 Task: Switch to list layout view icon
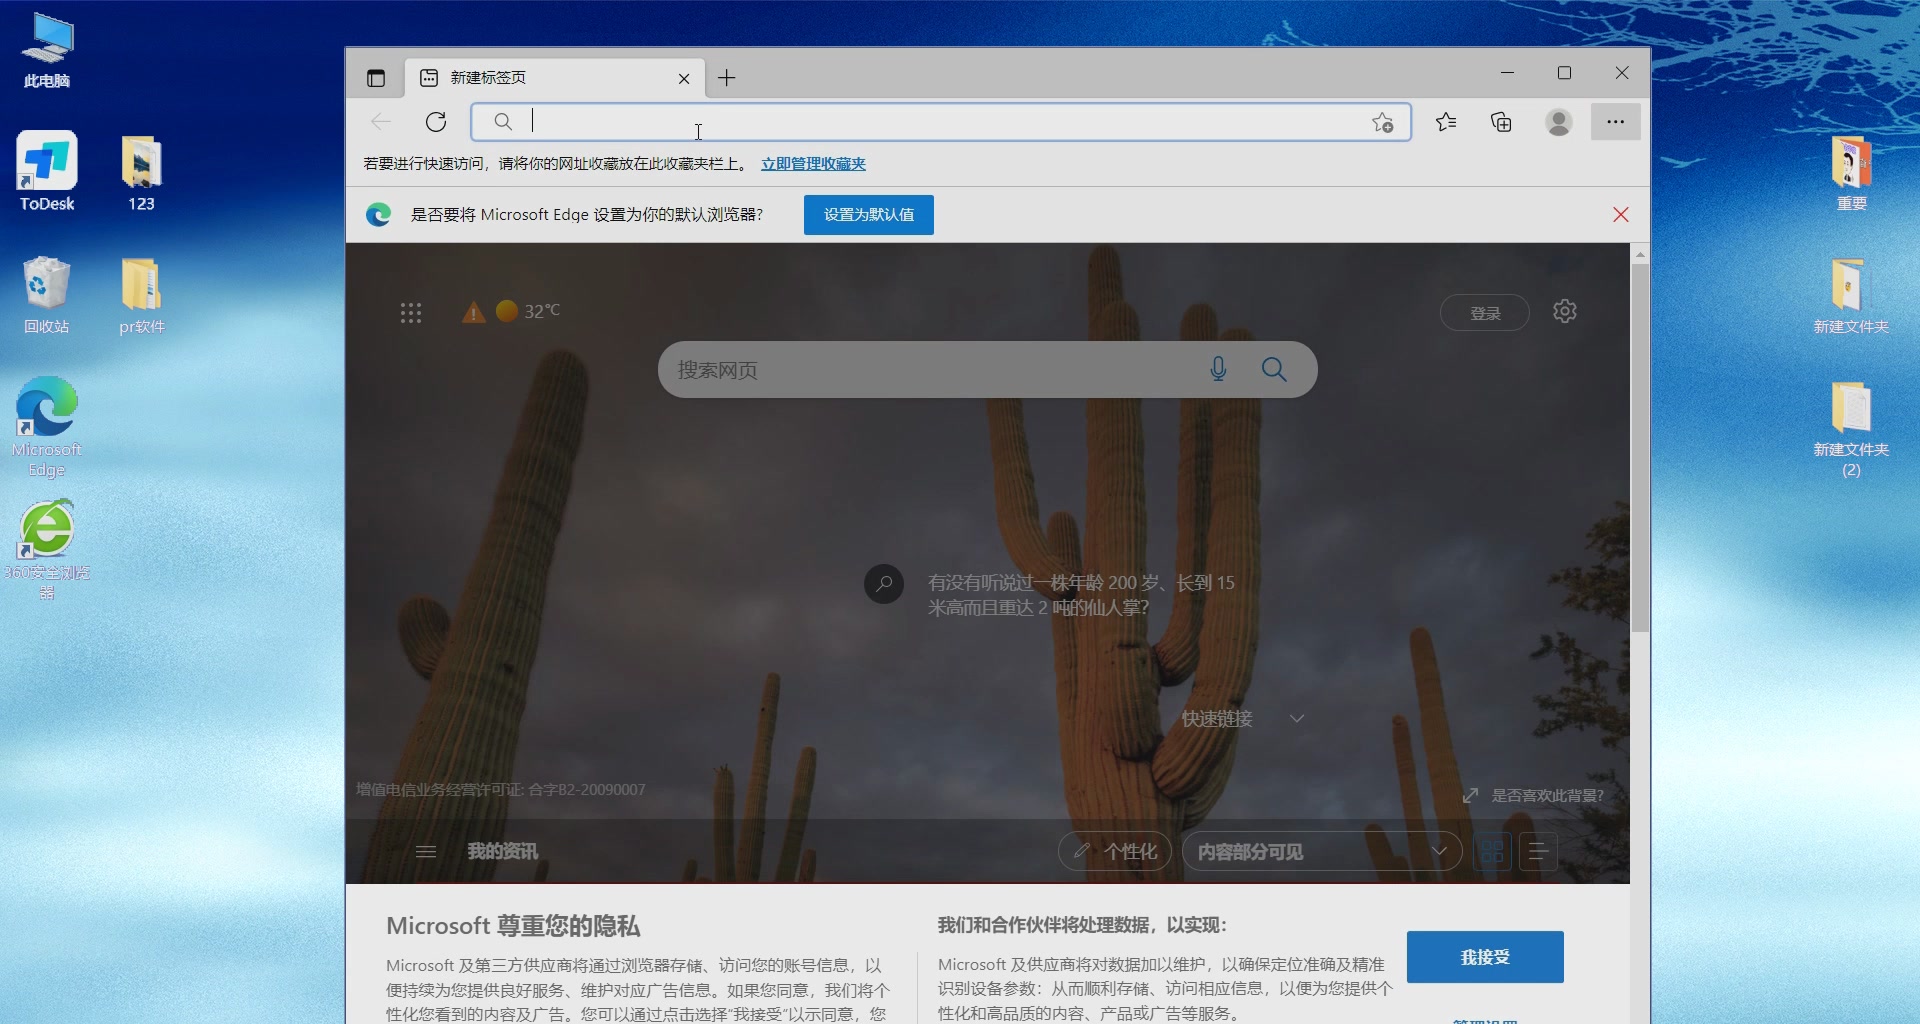1538,852
